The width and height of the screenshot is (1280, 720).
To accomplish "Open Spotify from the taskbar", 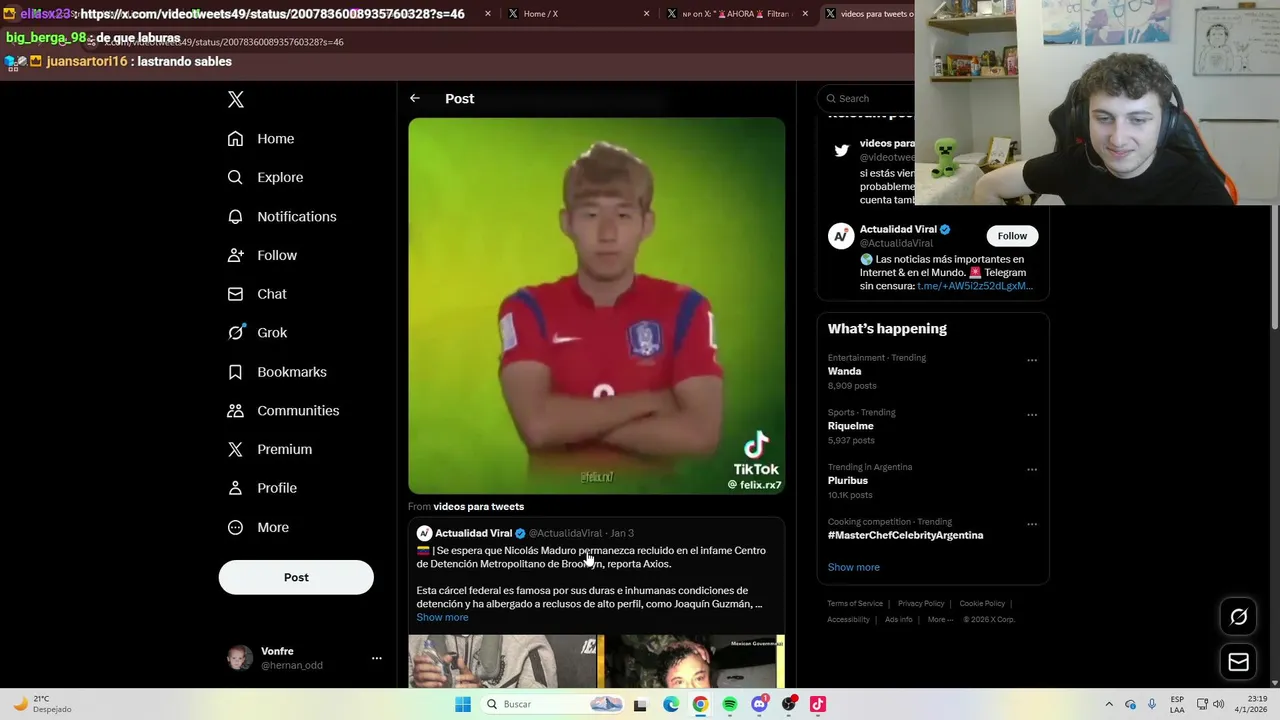I will point(730,704).
